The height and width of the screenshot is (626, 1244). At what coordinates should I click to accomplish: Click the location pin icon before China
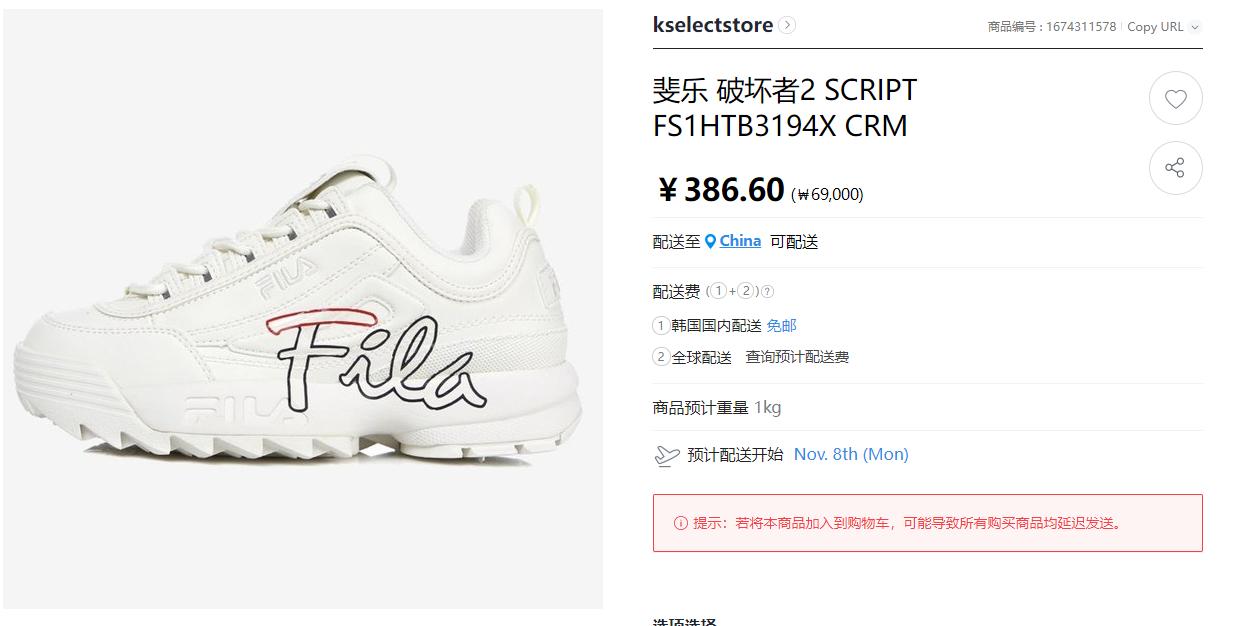pos(710,241)
